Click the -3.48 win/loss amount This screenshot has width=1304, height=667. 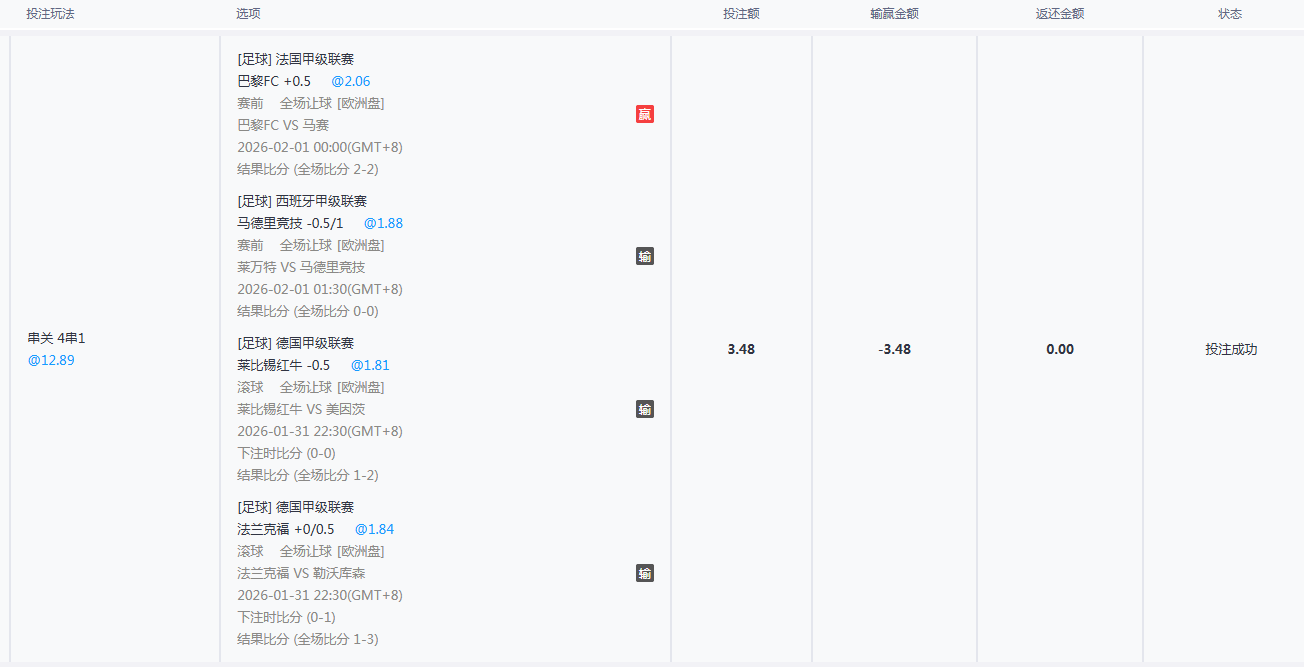pyautogui.click(x=894, y=349)
